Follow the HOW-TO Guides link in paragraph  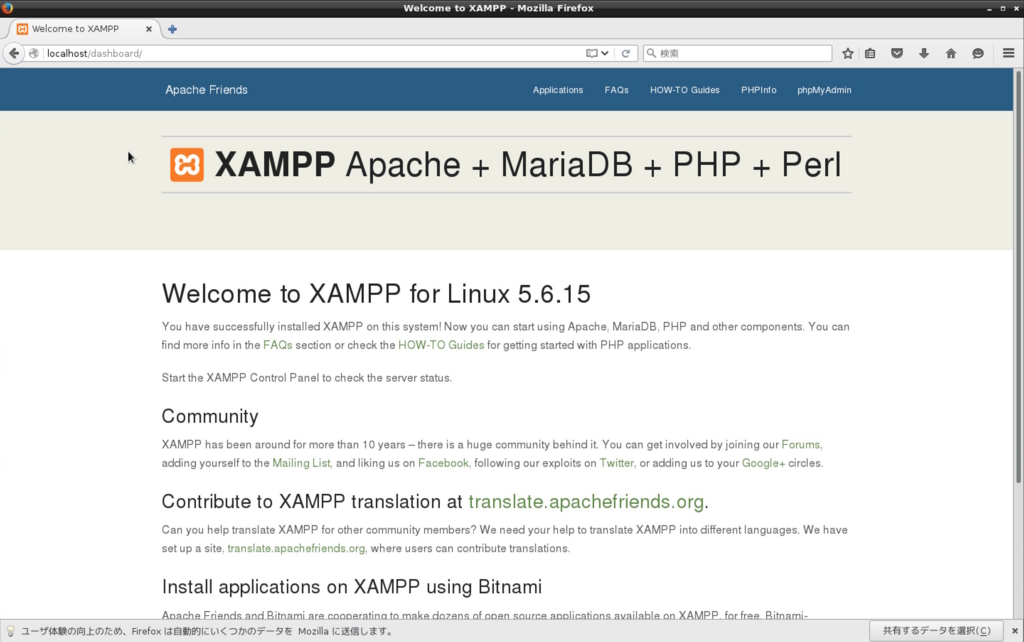[441, 345]
